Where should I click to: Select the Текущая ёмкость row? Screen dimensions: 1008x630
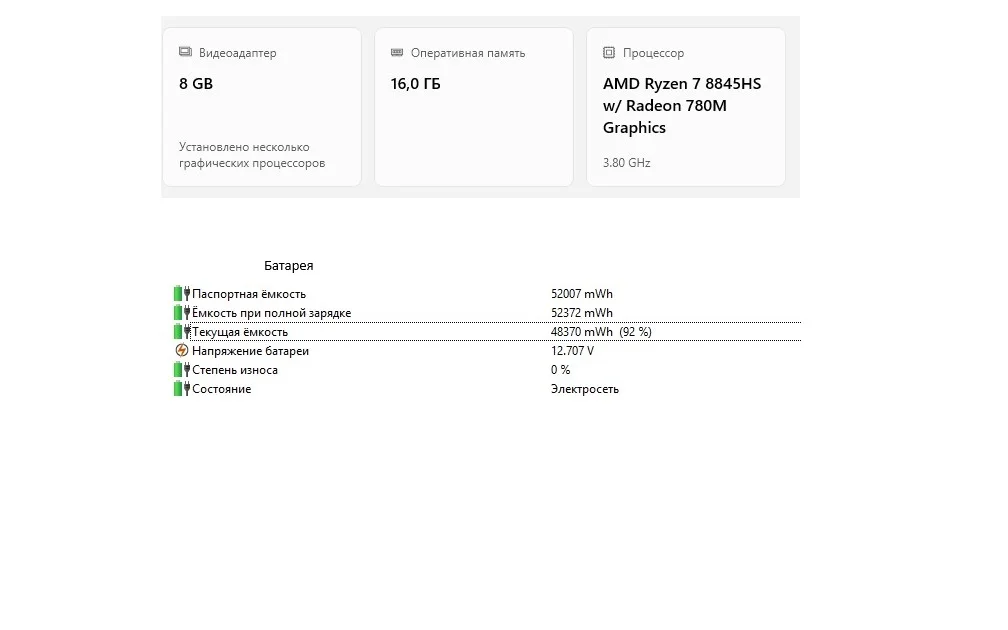coord(487,332)
